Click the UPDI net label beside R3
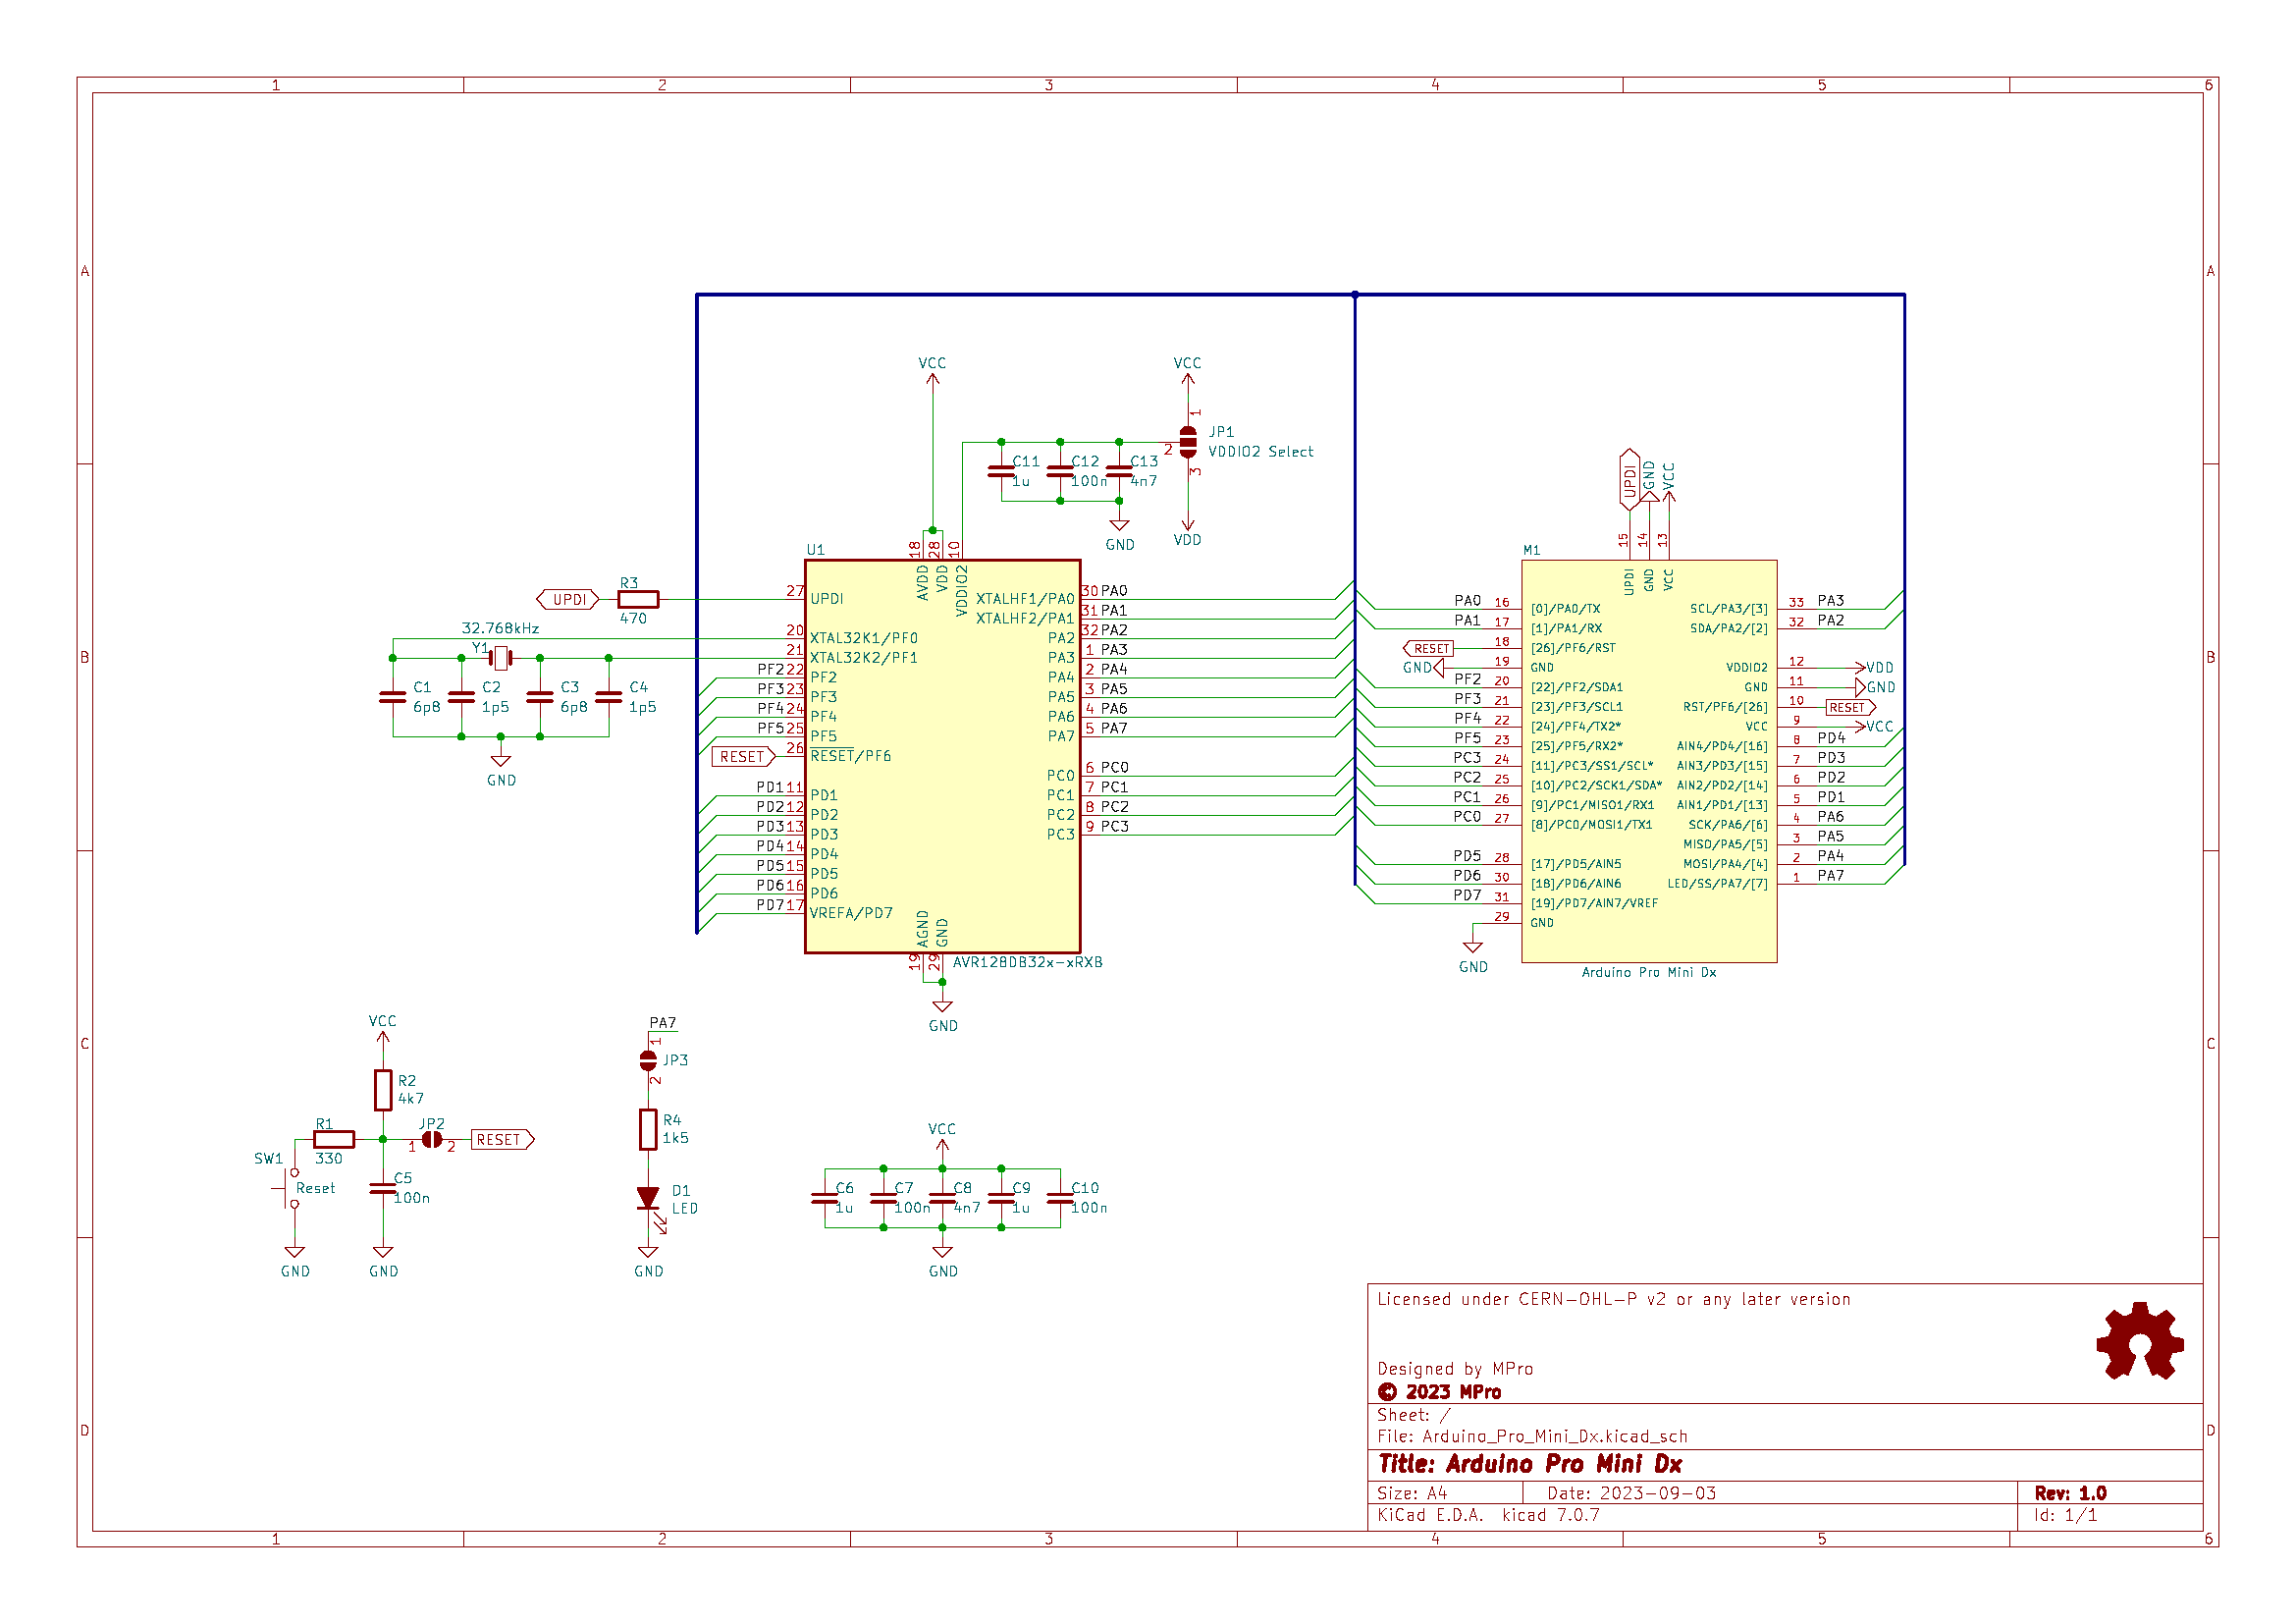The height and width of the screenshot is (1624, 2296). [568, 598]
